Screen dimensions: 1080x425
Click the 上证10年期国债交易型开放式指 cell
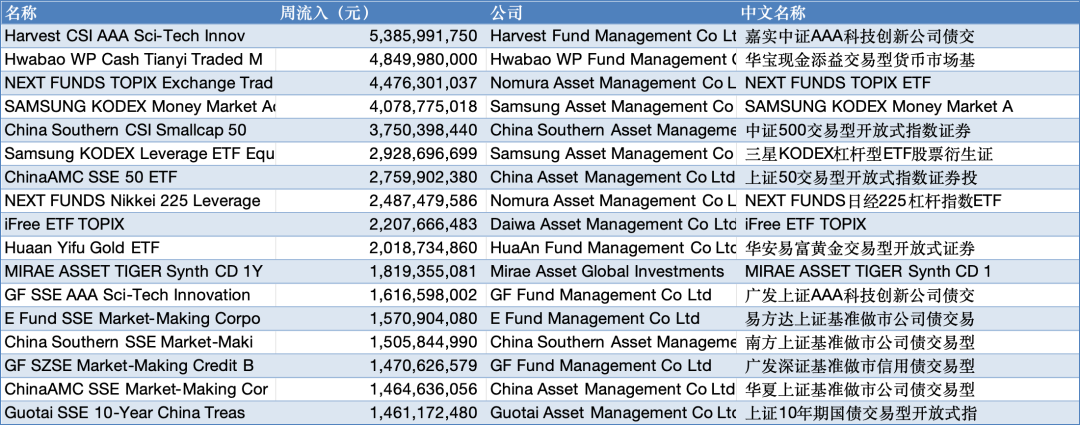pos(908,413)
